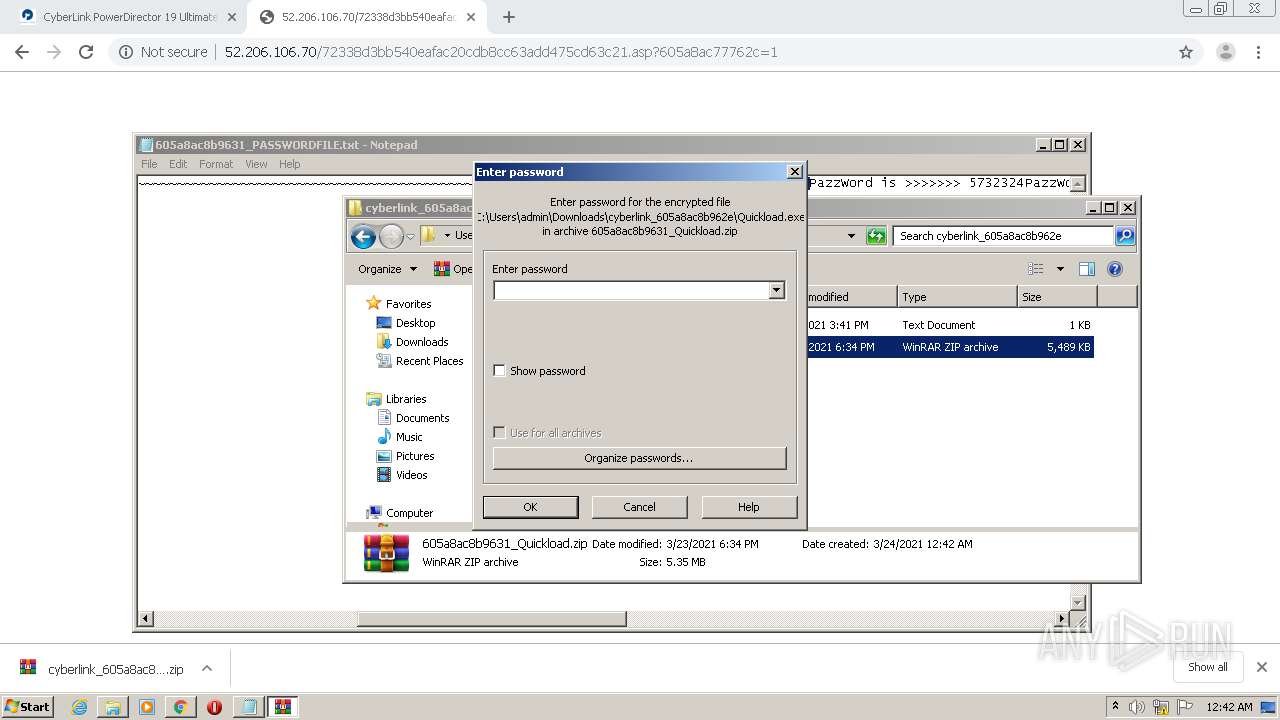The image size is (1280, 720).
Task: Open Internet Explorer from taskbar
Action: pyautogui.click(x=80, y=707)
